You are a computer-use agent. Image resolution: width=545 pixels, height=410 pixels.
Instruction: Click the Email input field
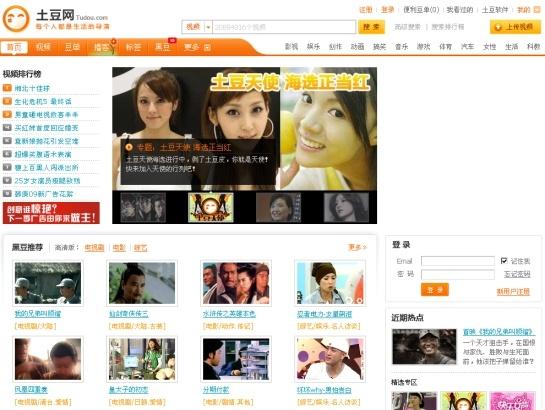point(458,261)
